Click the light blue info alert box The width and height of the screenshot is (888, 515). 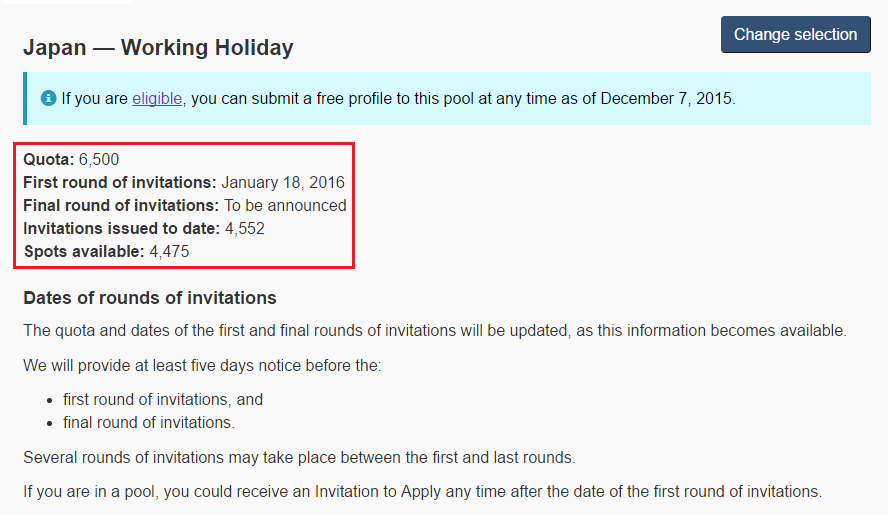[x=447, y=99]
